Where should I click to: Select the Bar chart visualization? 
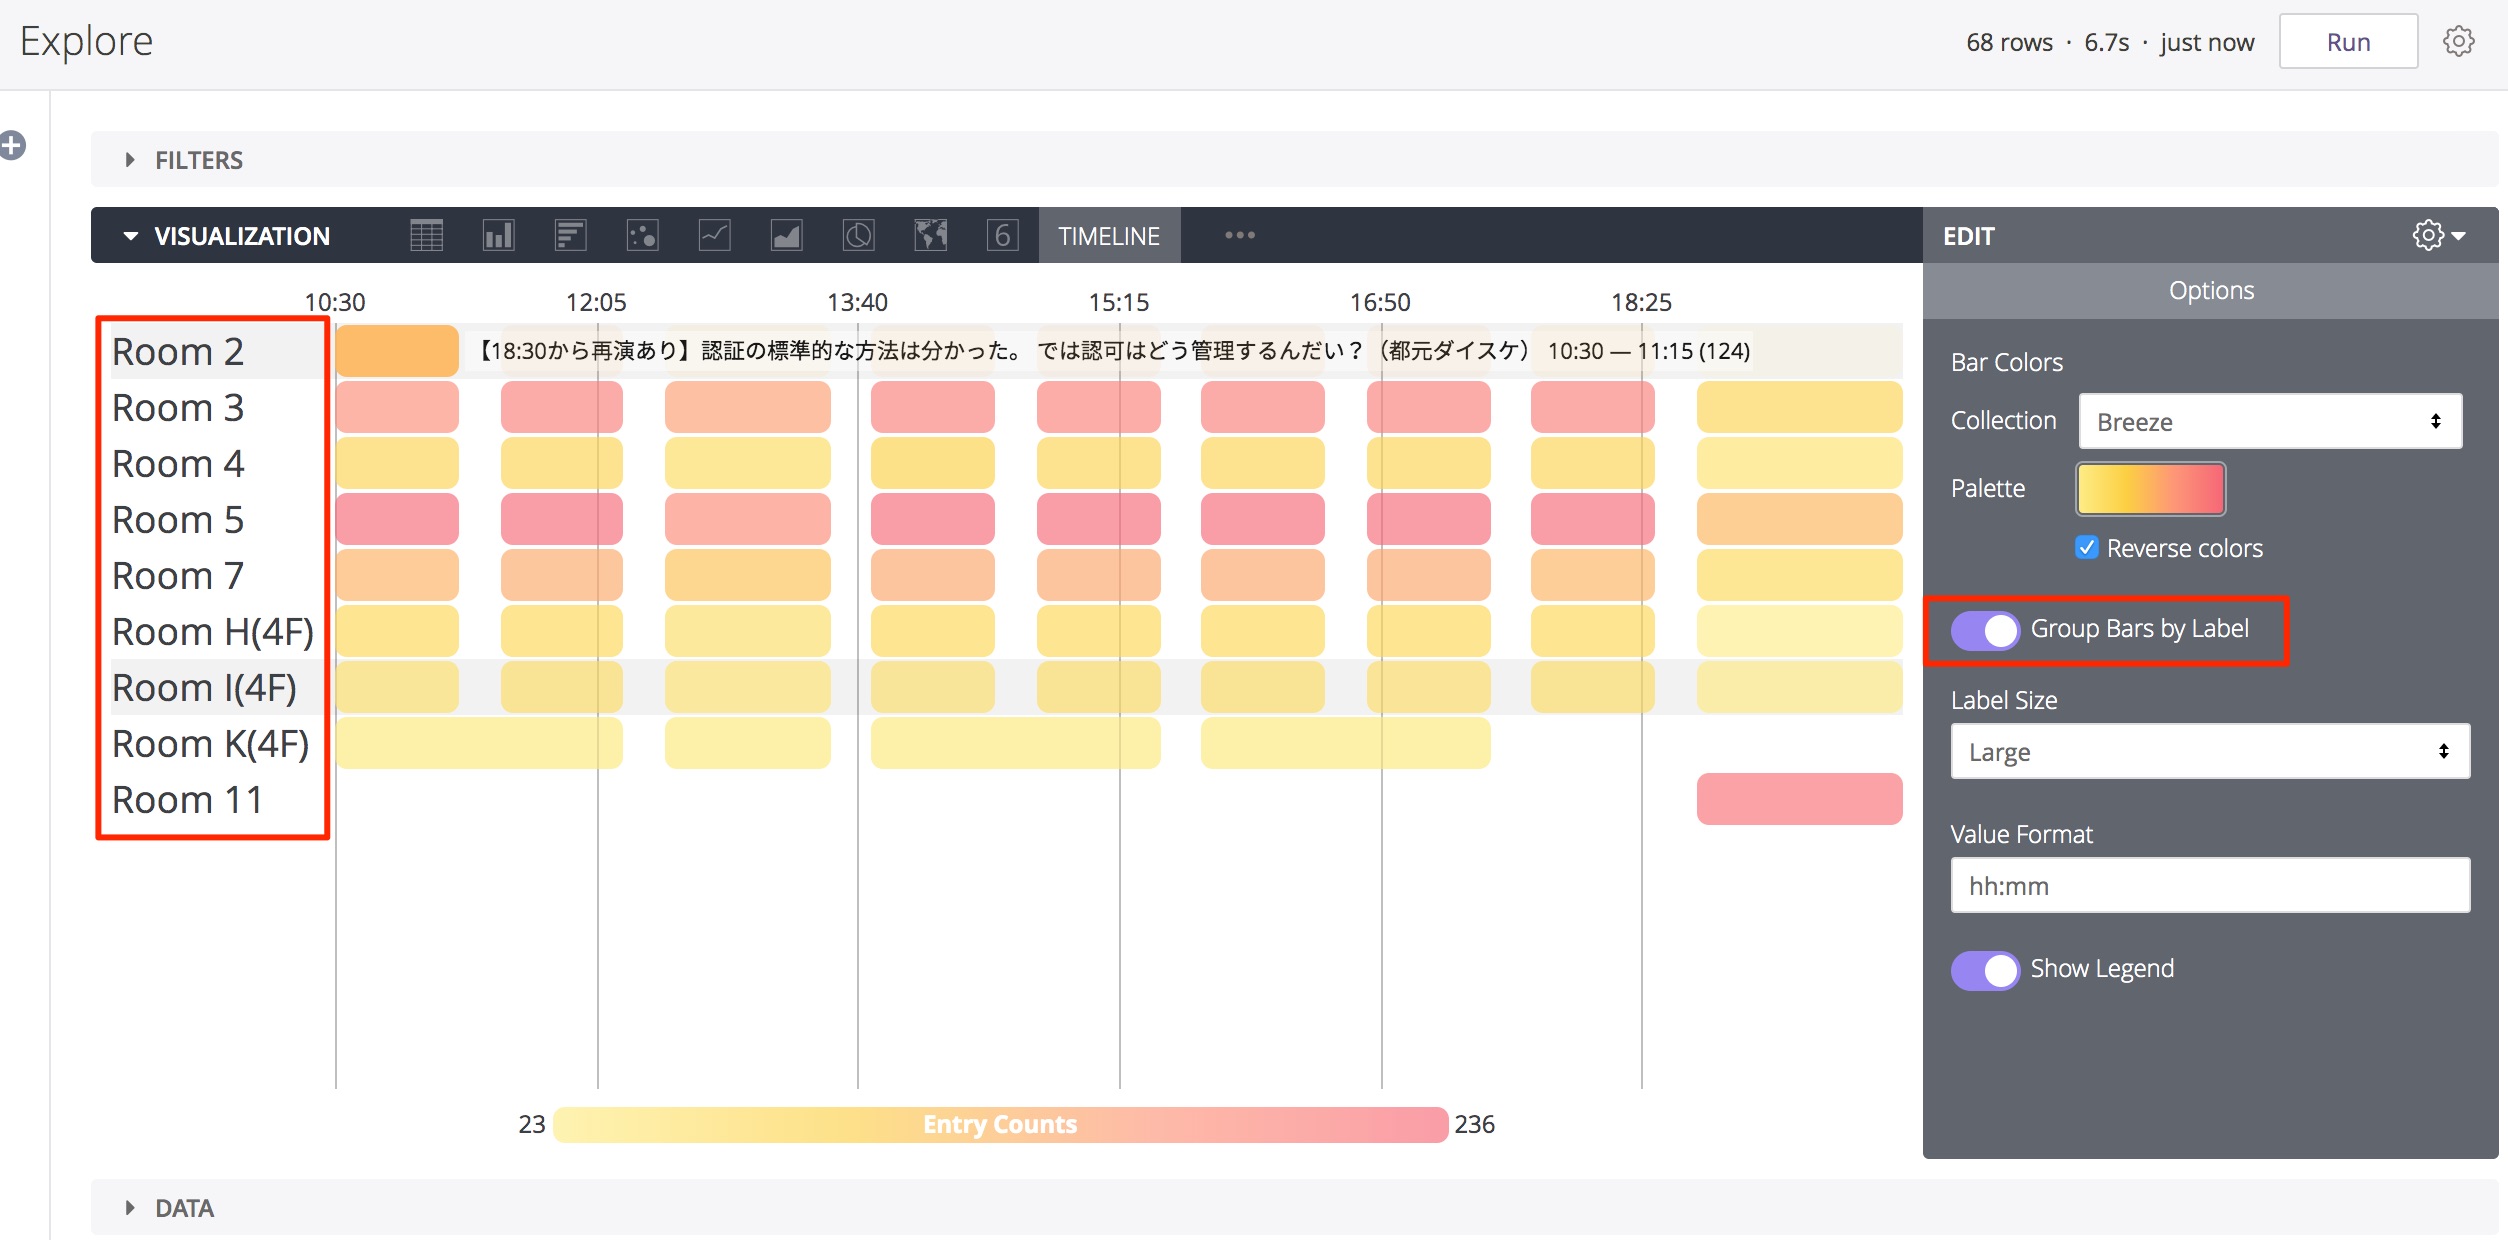point(570,235)
